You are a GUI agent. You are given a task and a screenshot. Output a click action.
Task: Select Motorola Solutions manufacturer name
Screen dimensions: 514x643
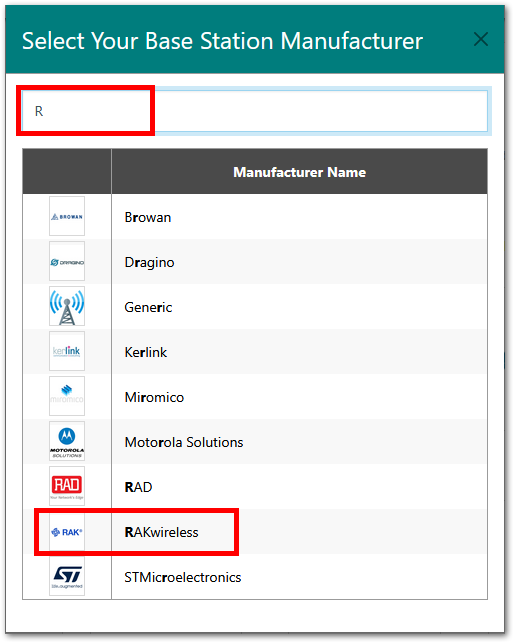click(184, 442)
